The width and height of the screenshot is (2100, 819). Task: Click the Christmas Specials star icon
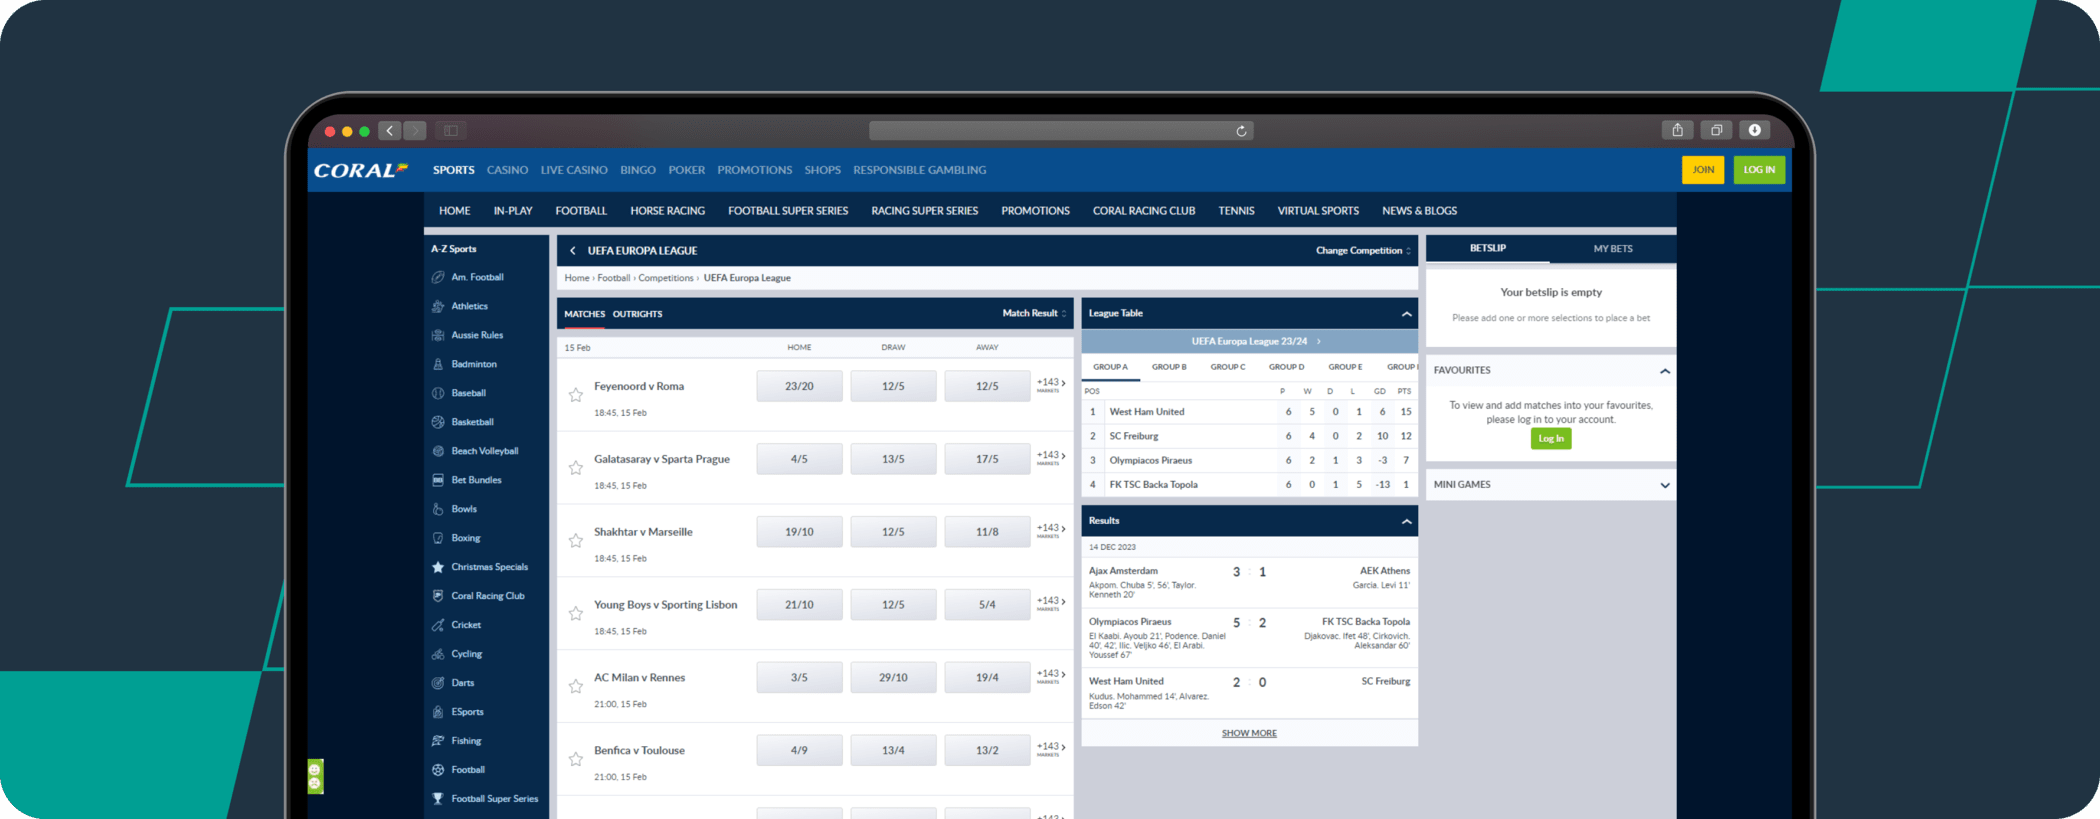coord(438,567)
